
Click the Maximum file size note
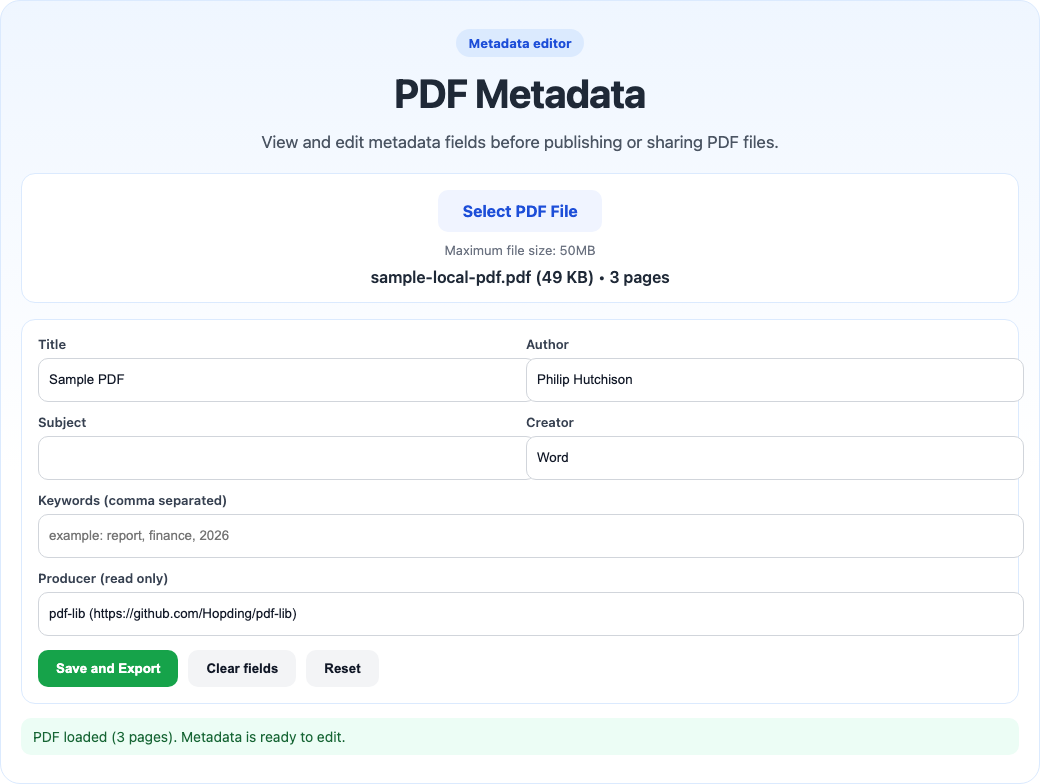pos(519,251)
